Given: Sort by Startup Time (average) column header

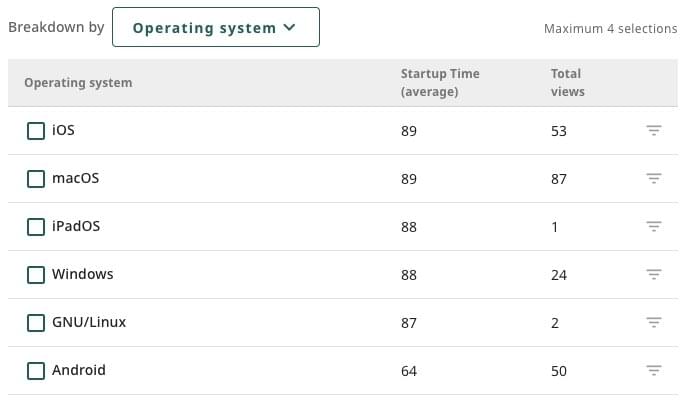Looking at the screenshot, I should [x=440, y=83].
